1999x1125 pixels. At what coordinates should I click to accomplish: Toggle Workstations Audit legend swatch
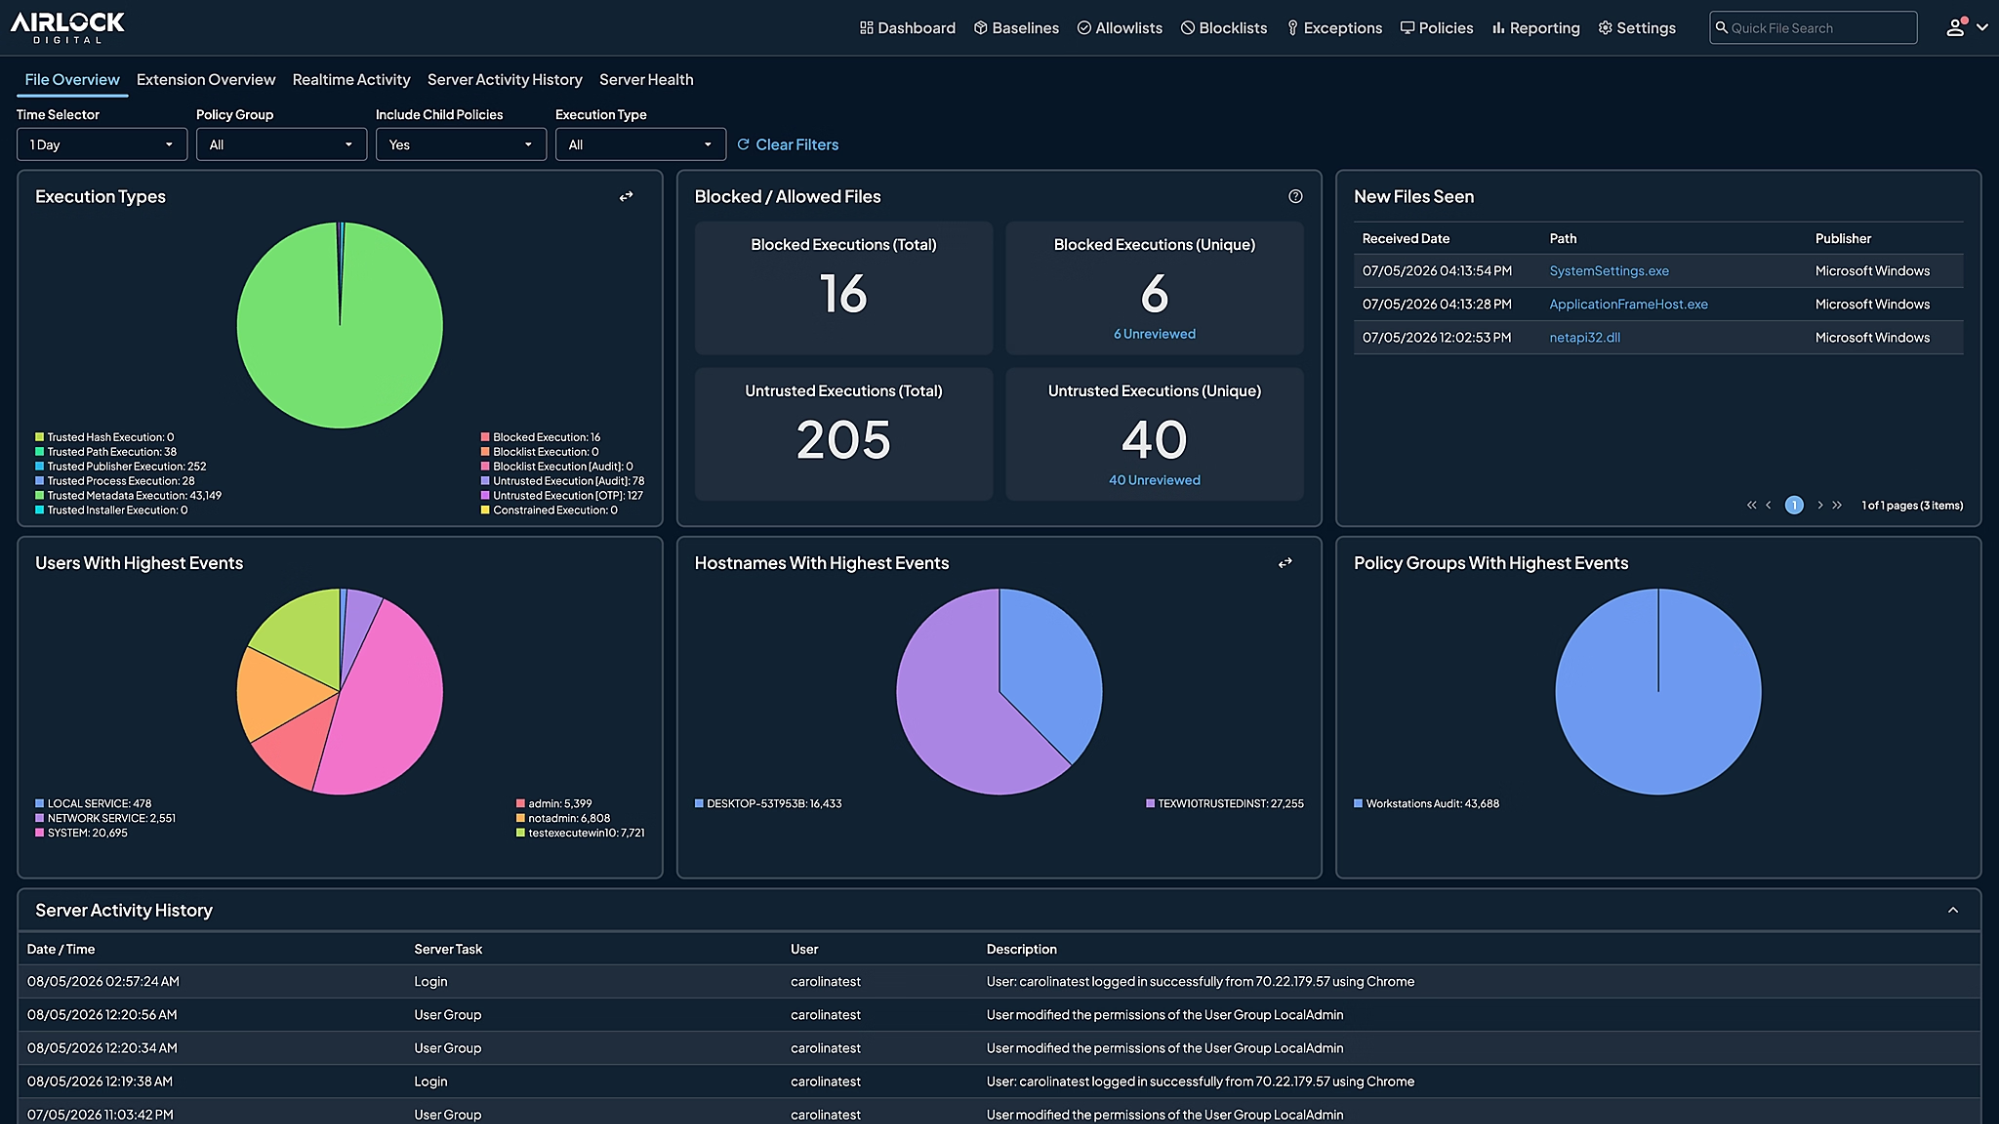[1358, 804]
